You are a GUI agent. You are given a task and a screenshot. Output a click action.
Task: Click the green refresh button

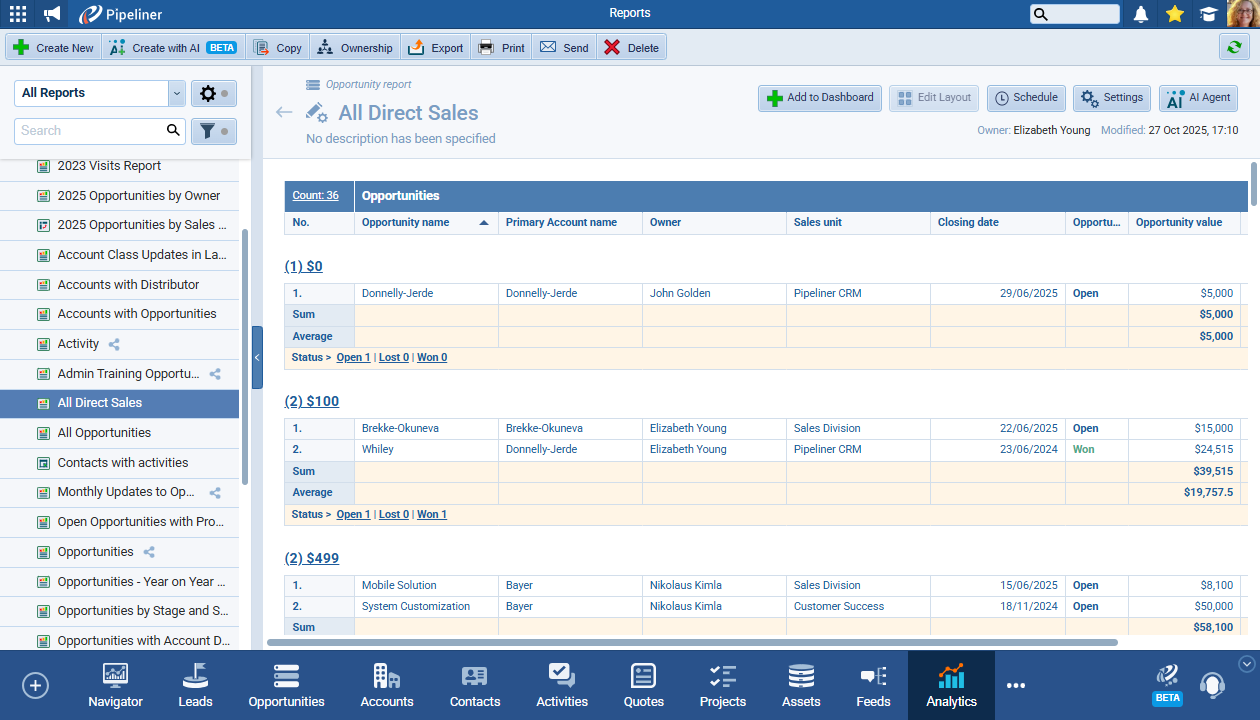(1233, 47)
